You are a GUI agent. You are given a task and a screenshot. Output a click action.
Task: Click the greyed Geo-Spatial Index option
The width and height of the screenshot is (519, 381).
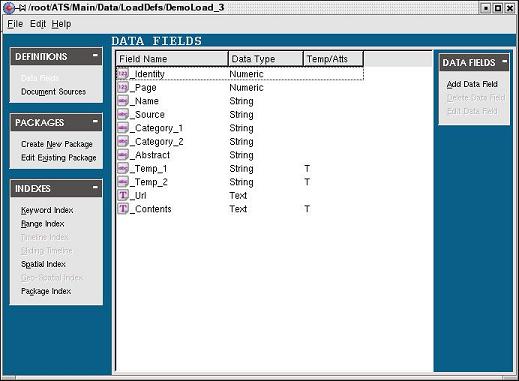coord(52,278)
